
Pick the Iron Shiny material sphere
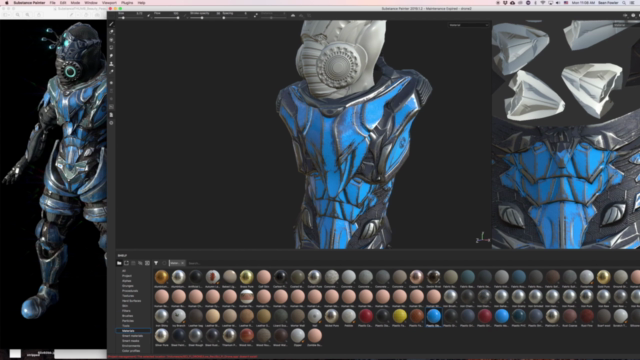(162, 316)
